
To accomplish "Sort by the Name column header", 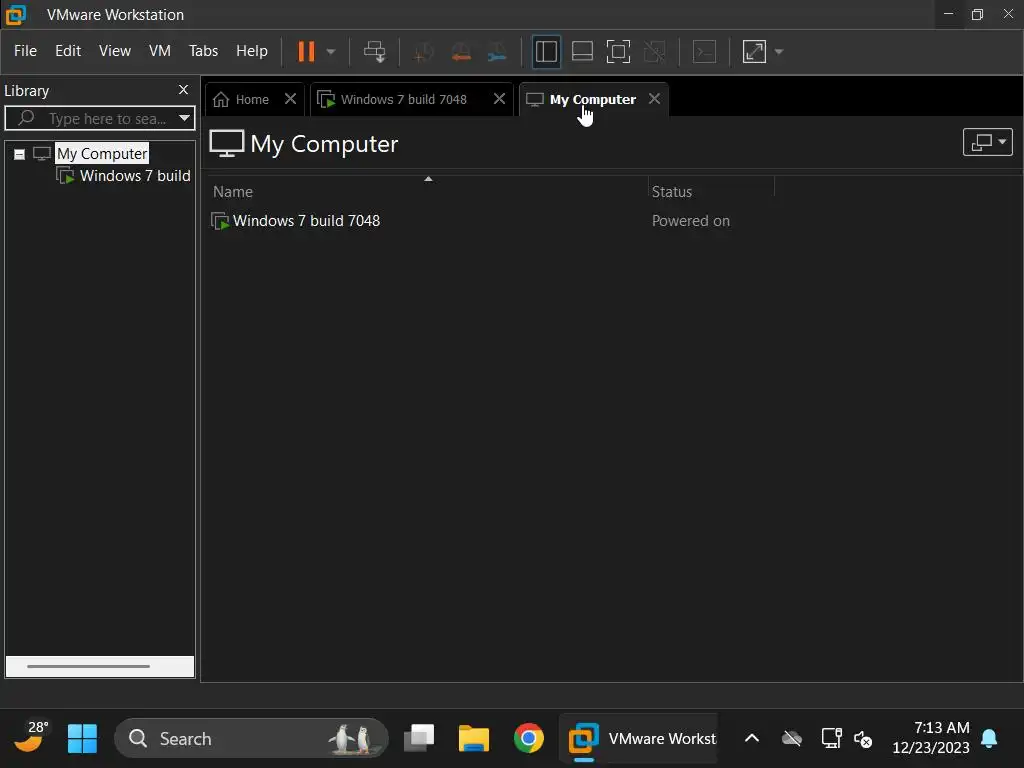I will 232,191.
